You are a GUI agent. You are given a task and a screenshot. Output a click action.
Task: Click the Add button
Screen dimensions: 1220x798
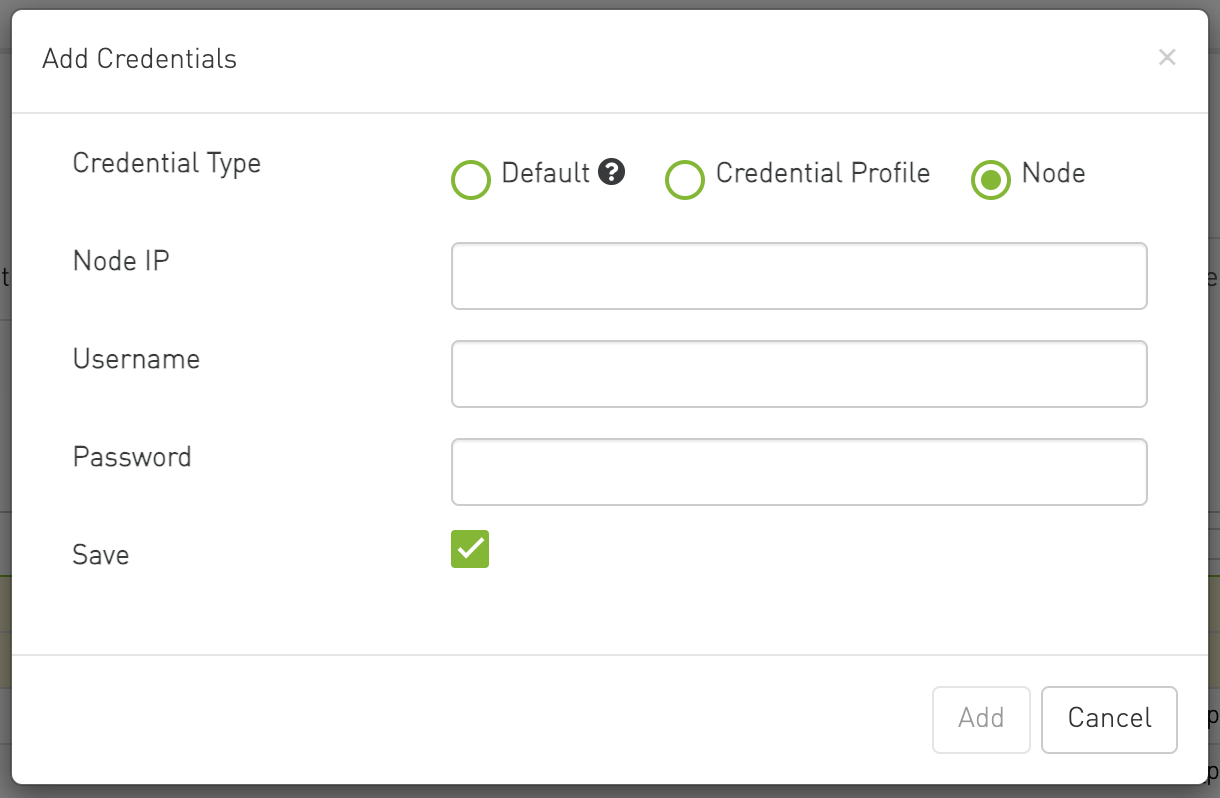click(x=981, y=719)
